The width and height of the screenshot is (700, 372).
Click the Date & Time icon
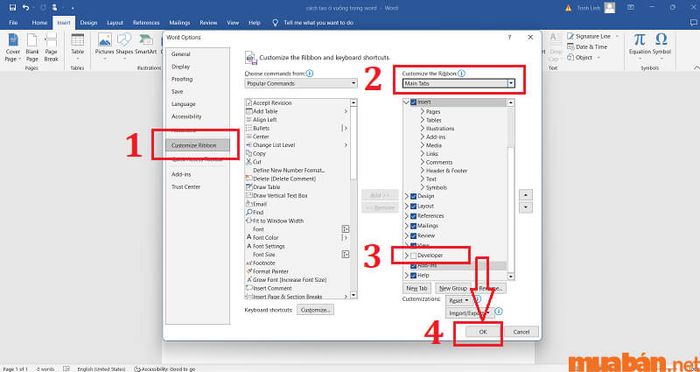click(570, 46)
